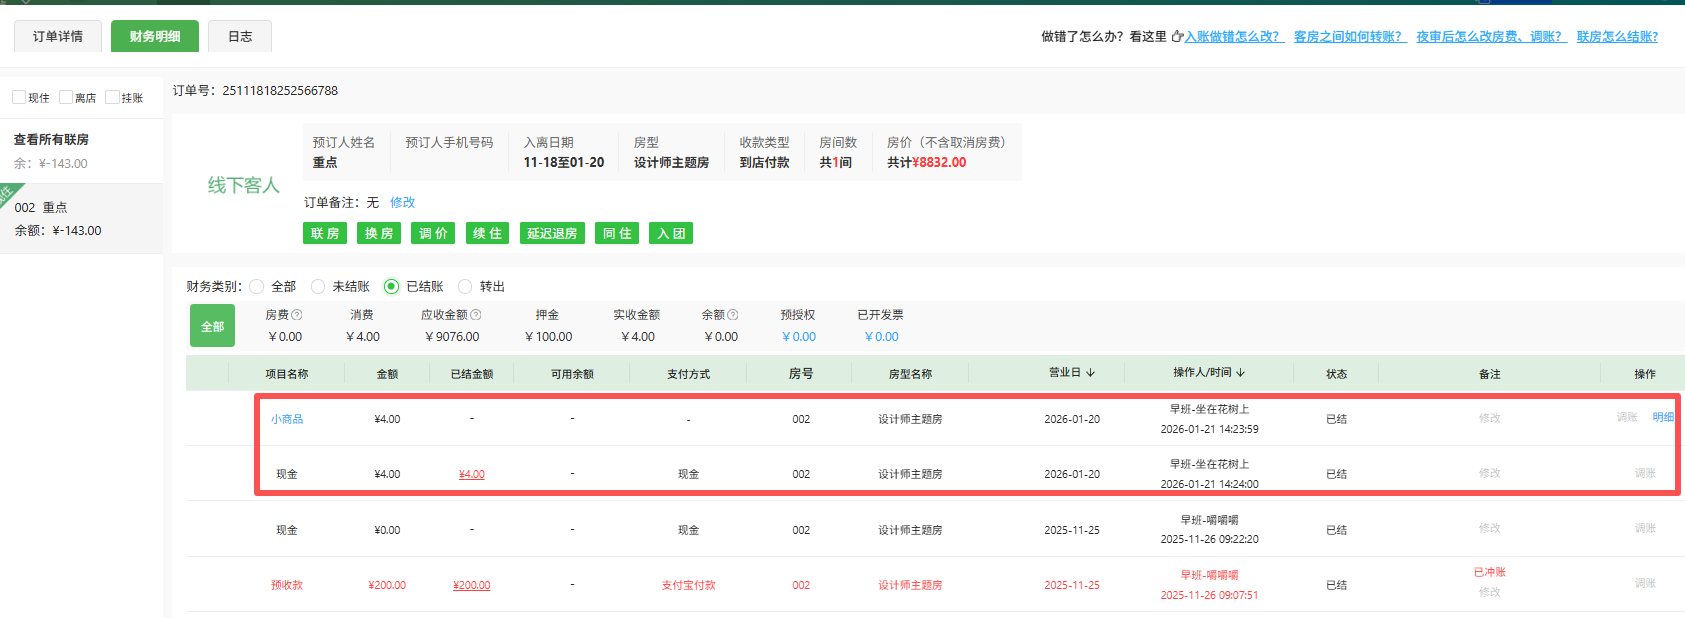The height and width of the screenshot is (618, 1685).
Task: Click the sort arrow on 操作人/时间 column
Action: [x=1241, y=373]
